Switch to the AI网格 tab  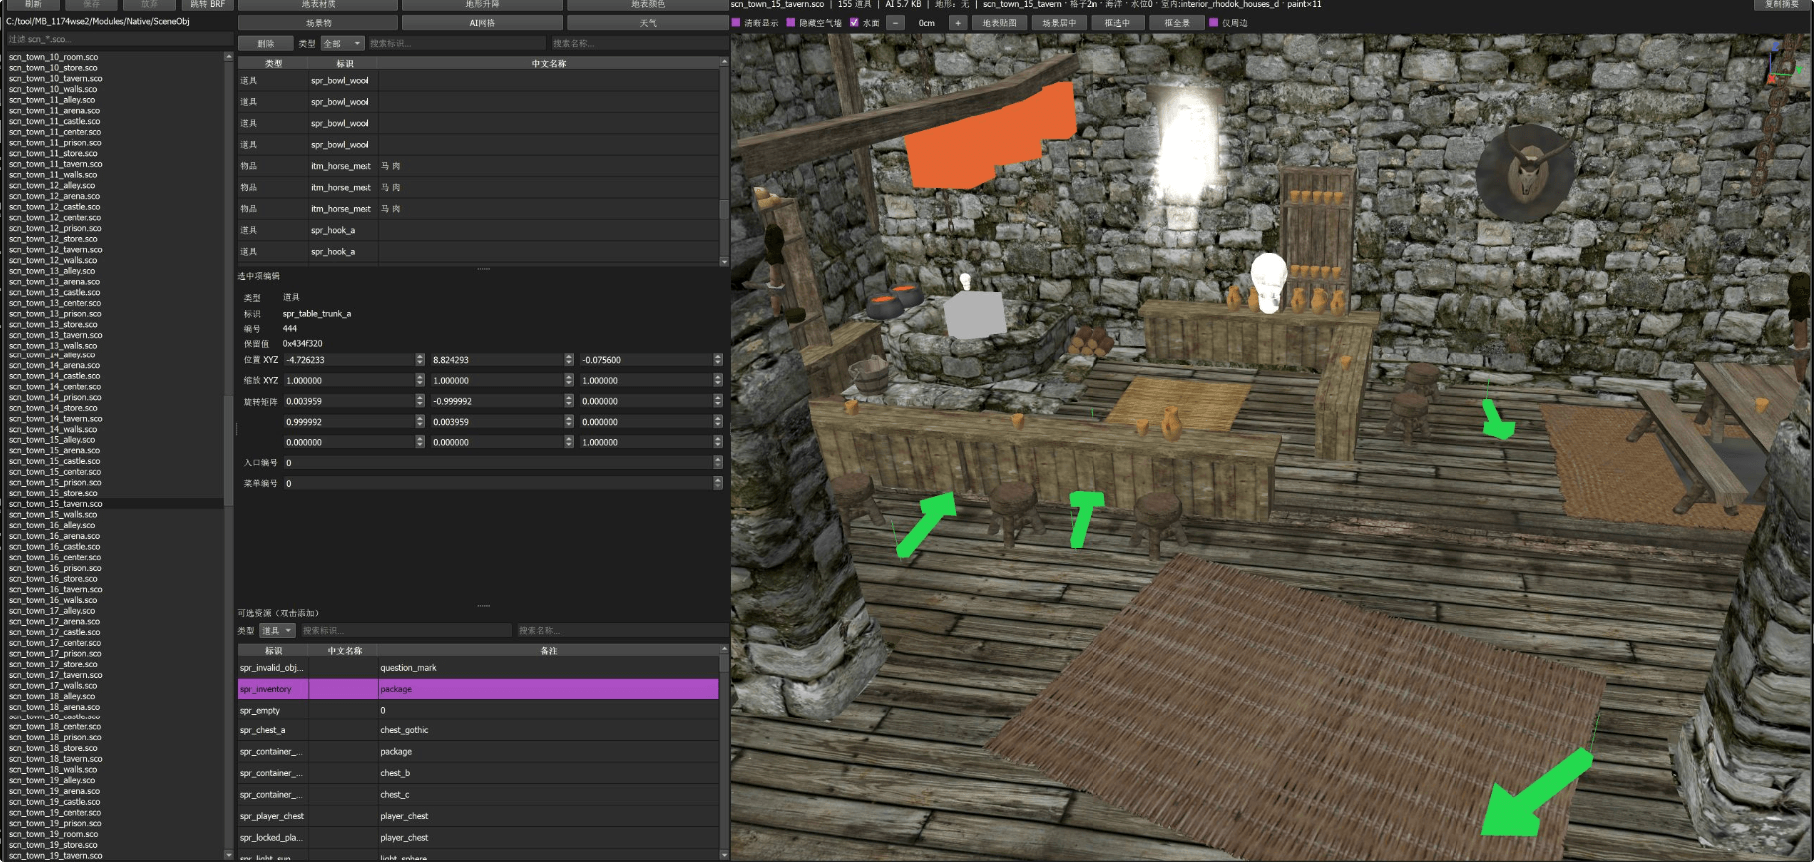point(482,23)
